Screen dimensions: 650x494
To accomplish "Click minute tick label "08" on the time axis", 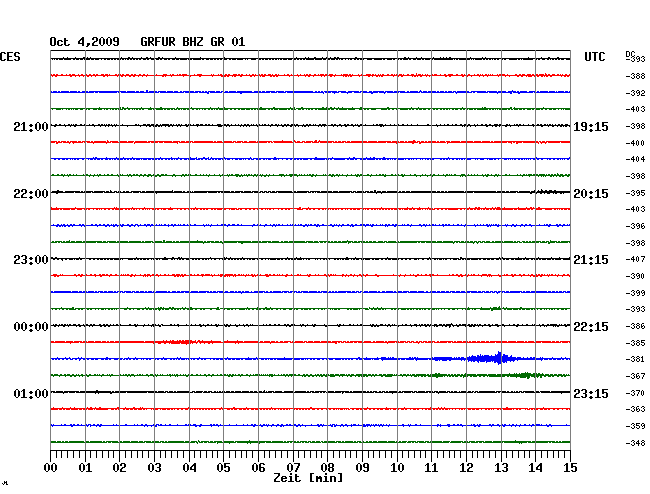I will pos(327,468).
